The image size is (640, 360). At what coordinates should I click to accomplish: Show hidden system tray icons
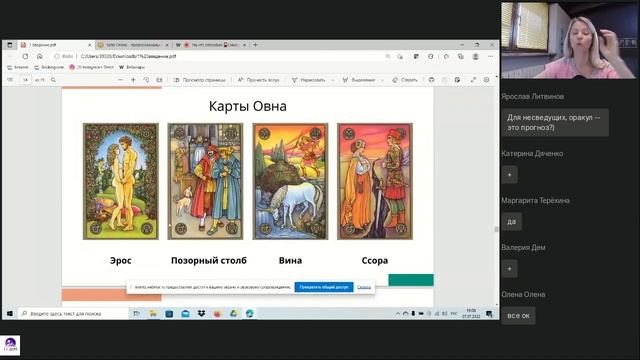pos(398,313)
